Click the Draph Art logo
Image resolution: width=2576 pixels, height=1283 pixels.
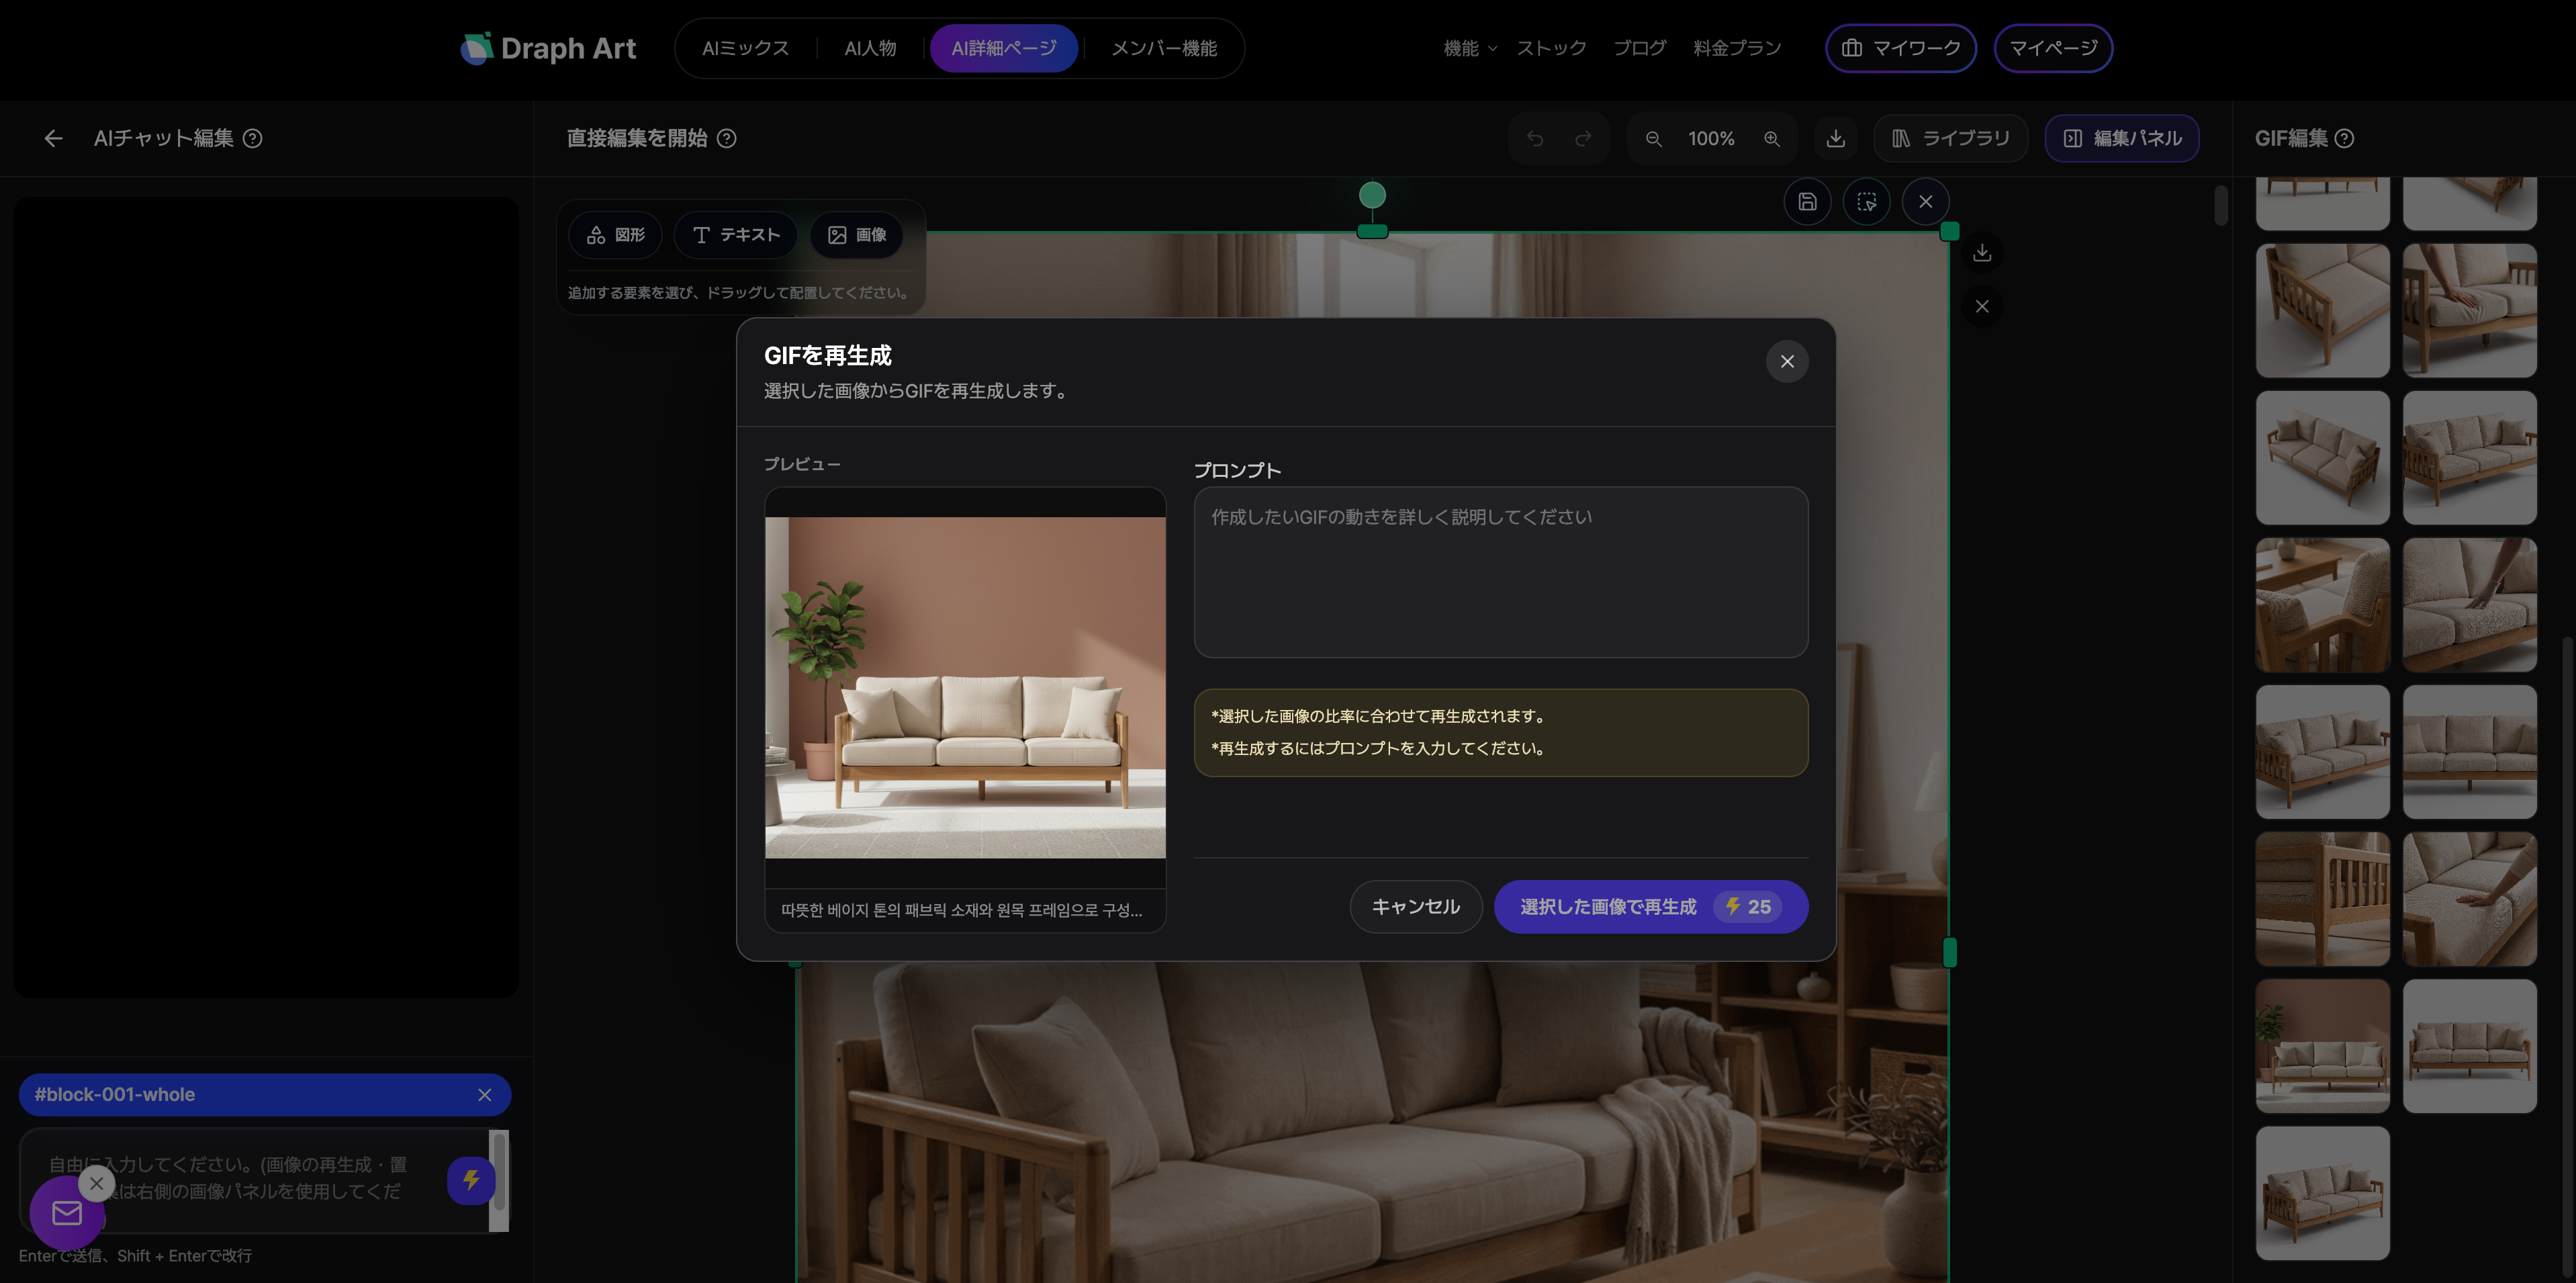(x=548, y=48)
